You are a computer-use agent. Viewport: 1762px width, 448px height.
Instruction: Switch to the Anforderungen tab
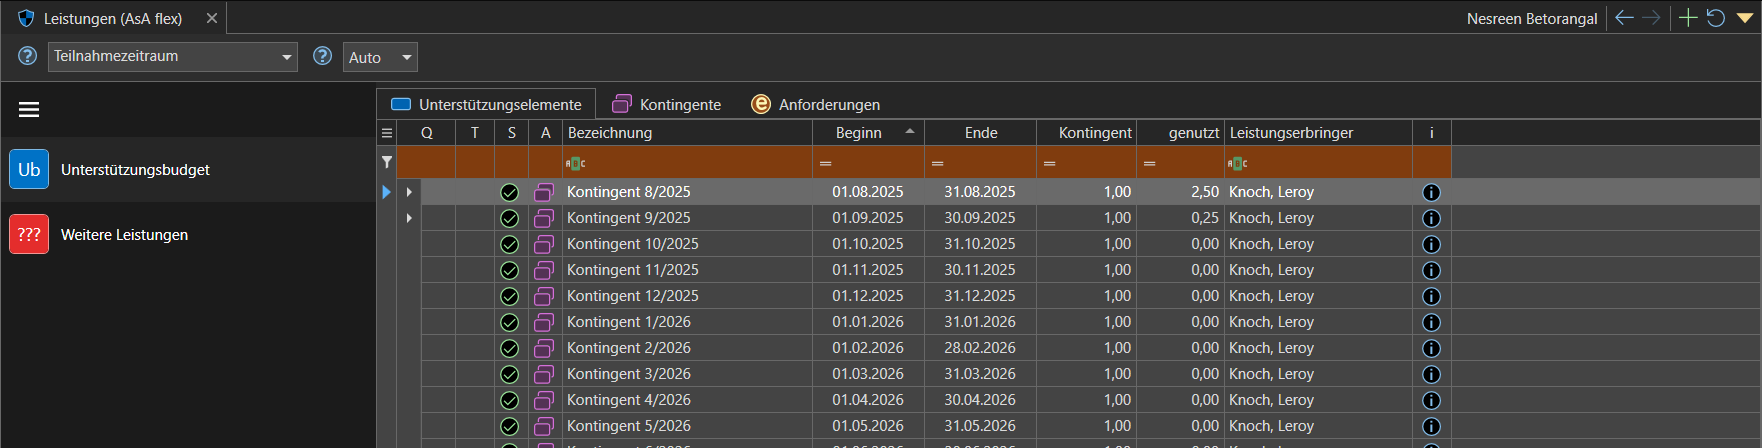[x=815, y=104]
